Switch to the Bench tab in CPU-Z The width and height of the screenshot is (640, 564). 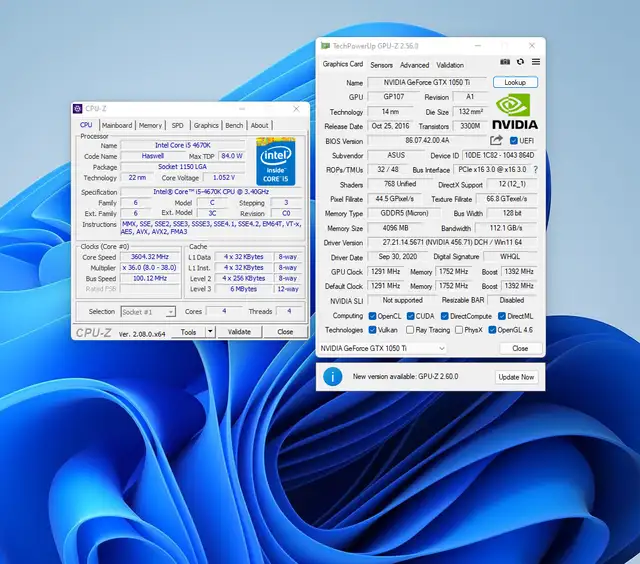234,125
